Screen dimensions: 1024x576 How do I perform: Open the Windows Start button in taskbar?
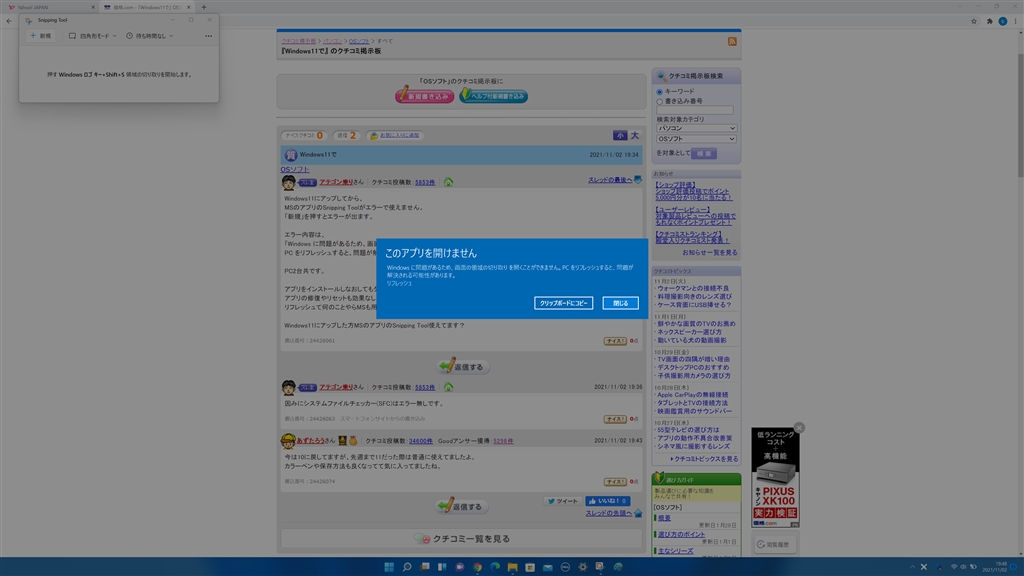click(x=389, y=567)
